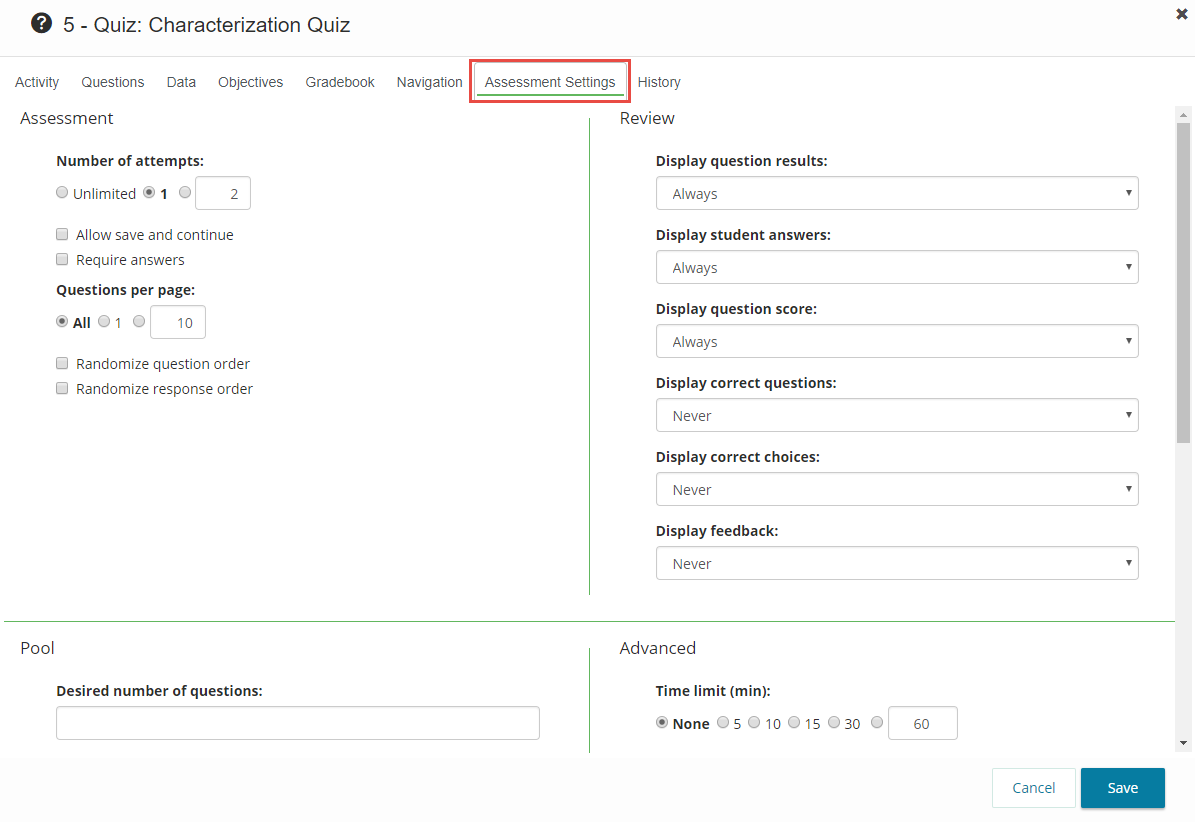Click the Desired number of questions field
1195x822 pixels.
[297, 723]
